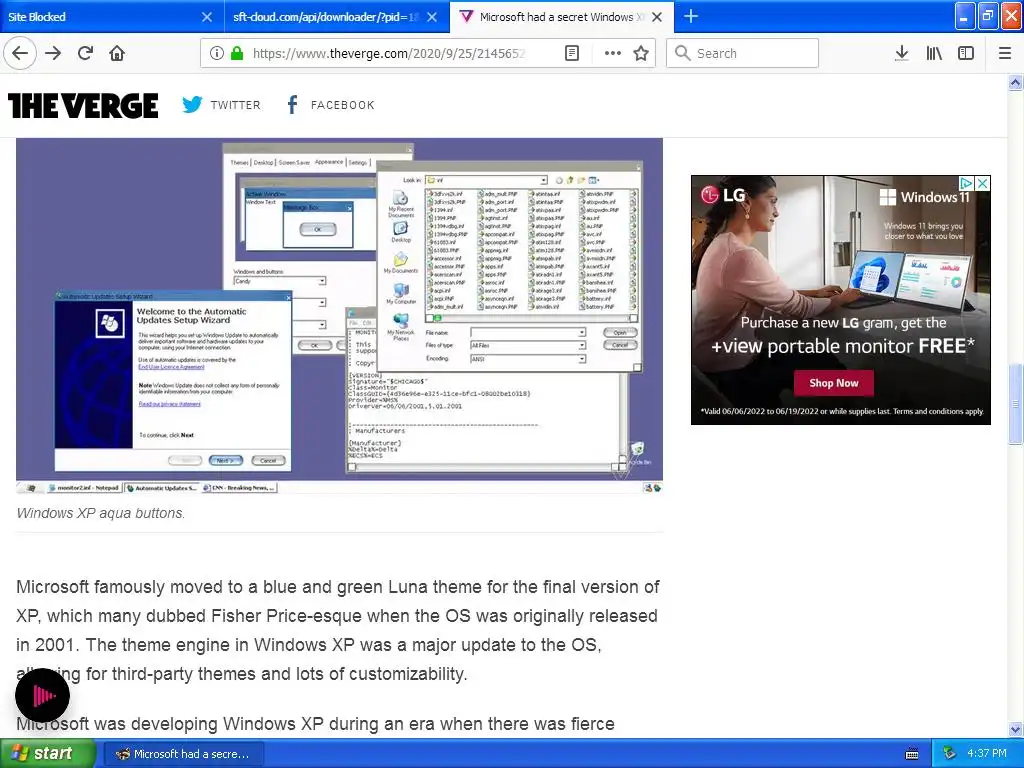
Task: Click the 4:37 PM clock
Action: point(987,753)
